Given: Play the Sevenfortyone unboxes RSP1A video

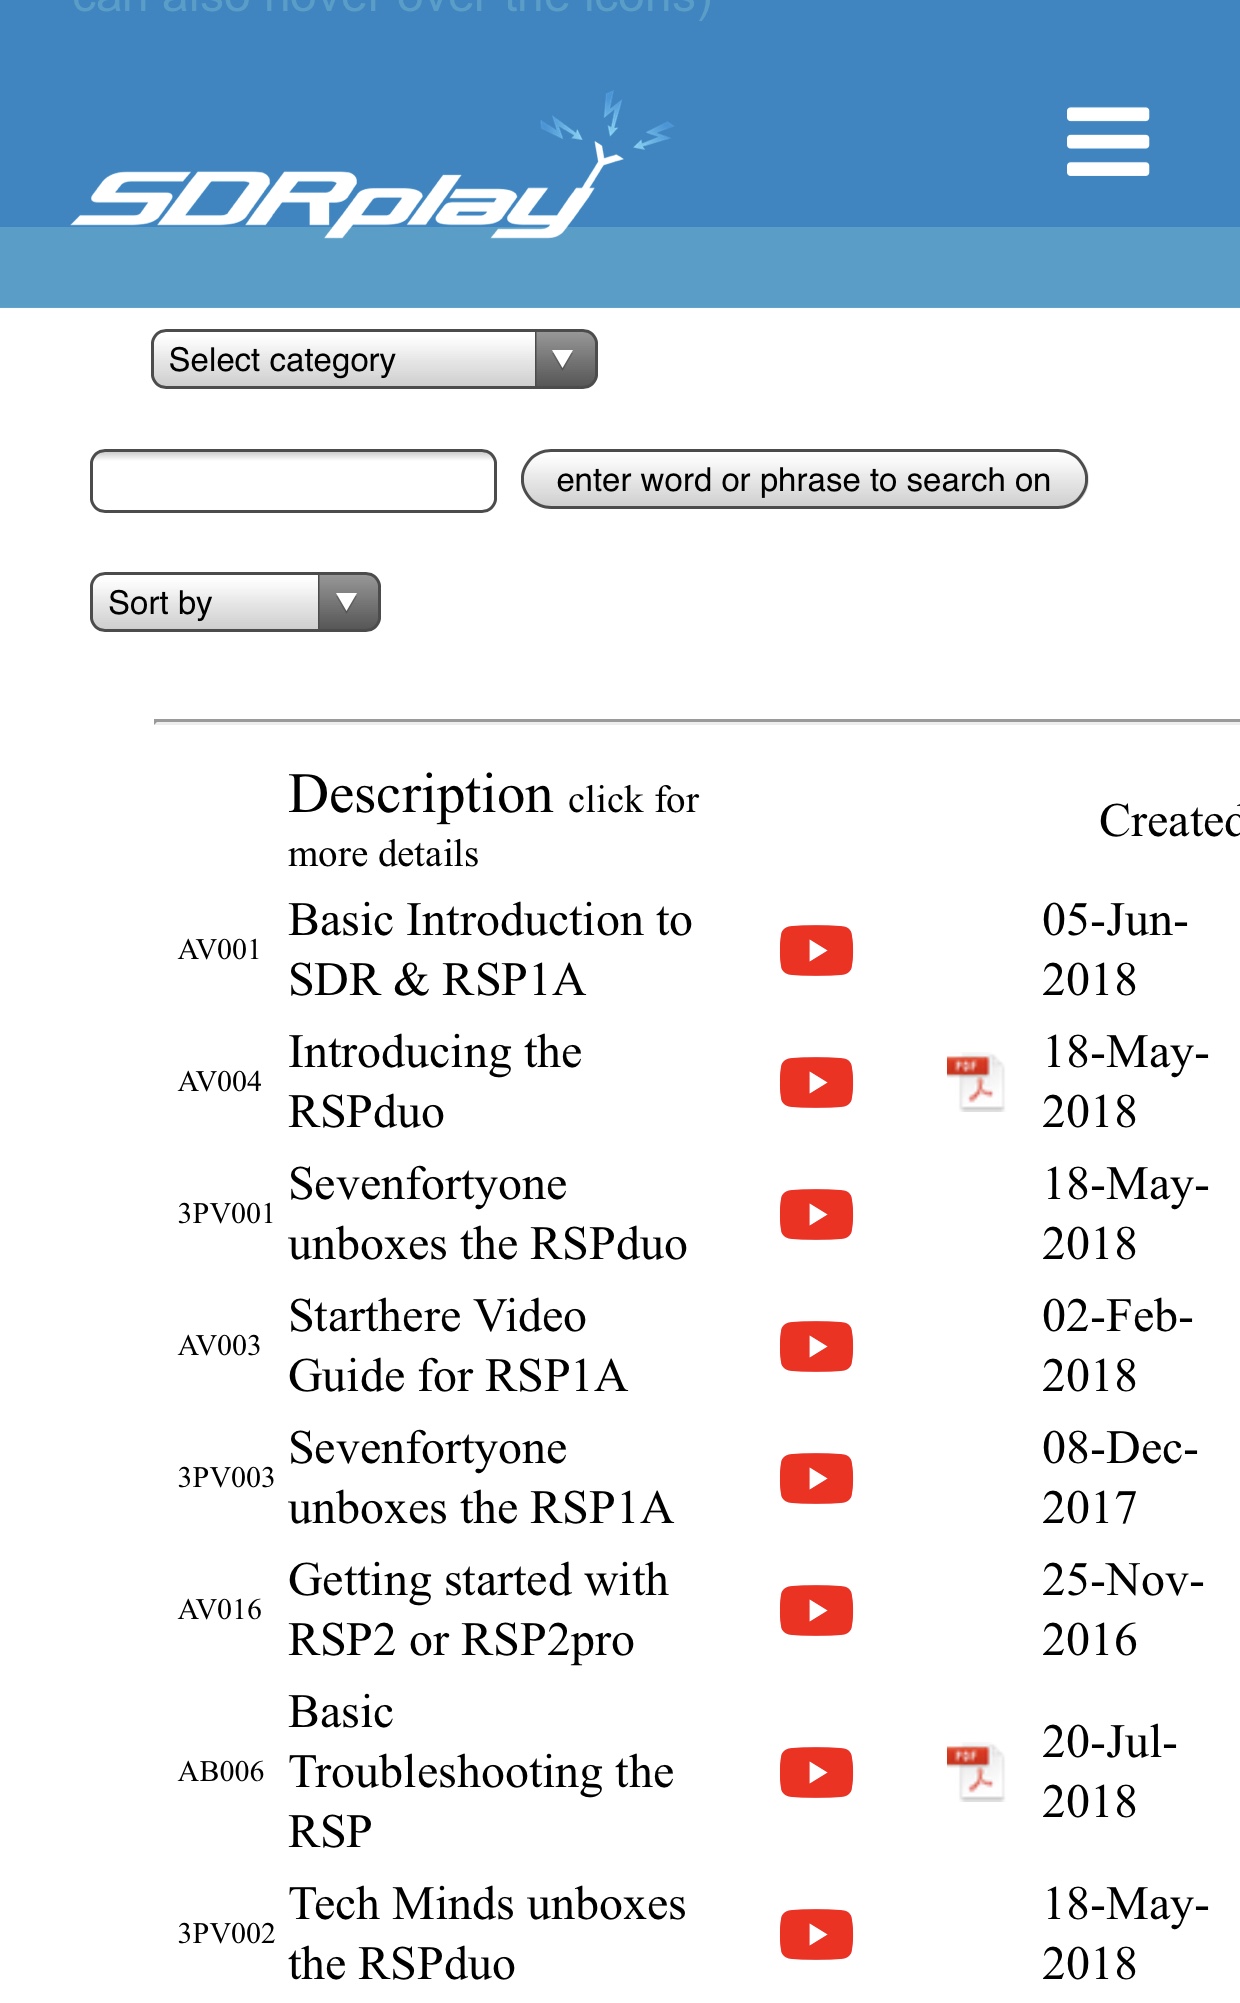Looking at the screenshot, I should point(816,1478).
